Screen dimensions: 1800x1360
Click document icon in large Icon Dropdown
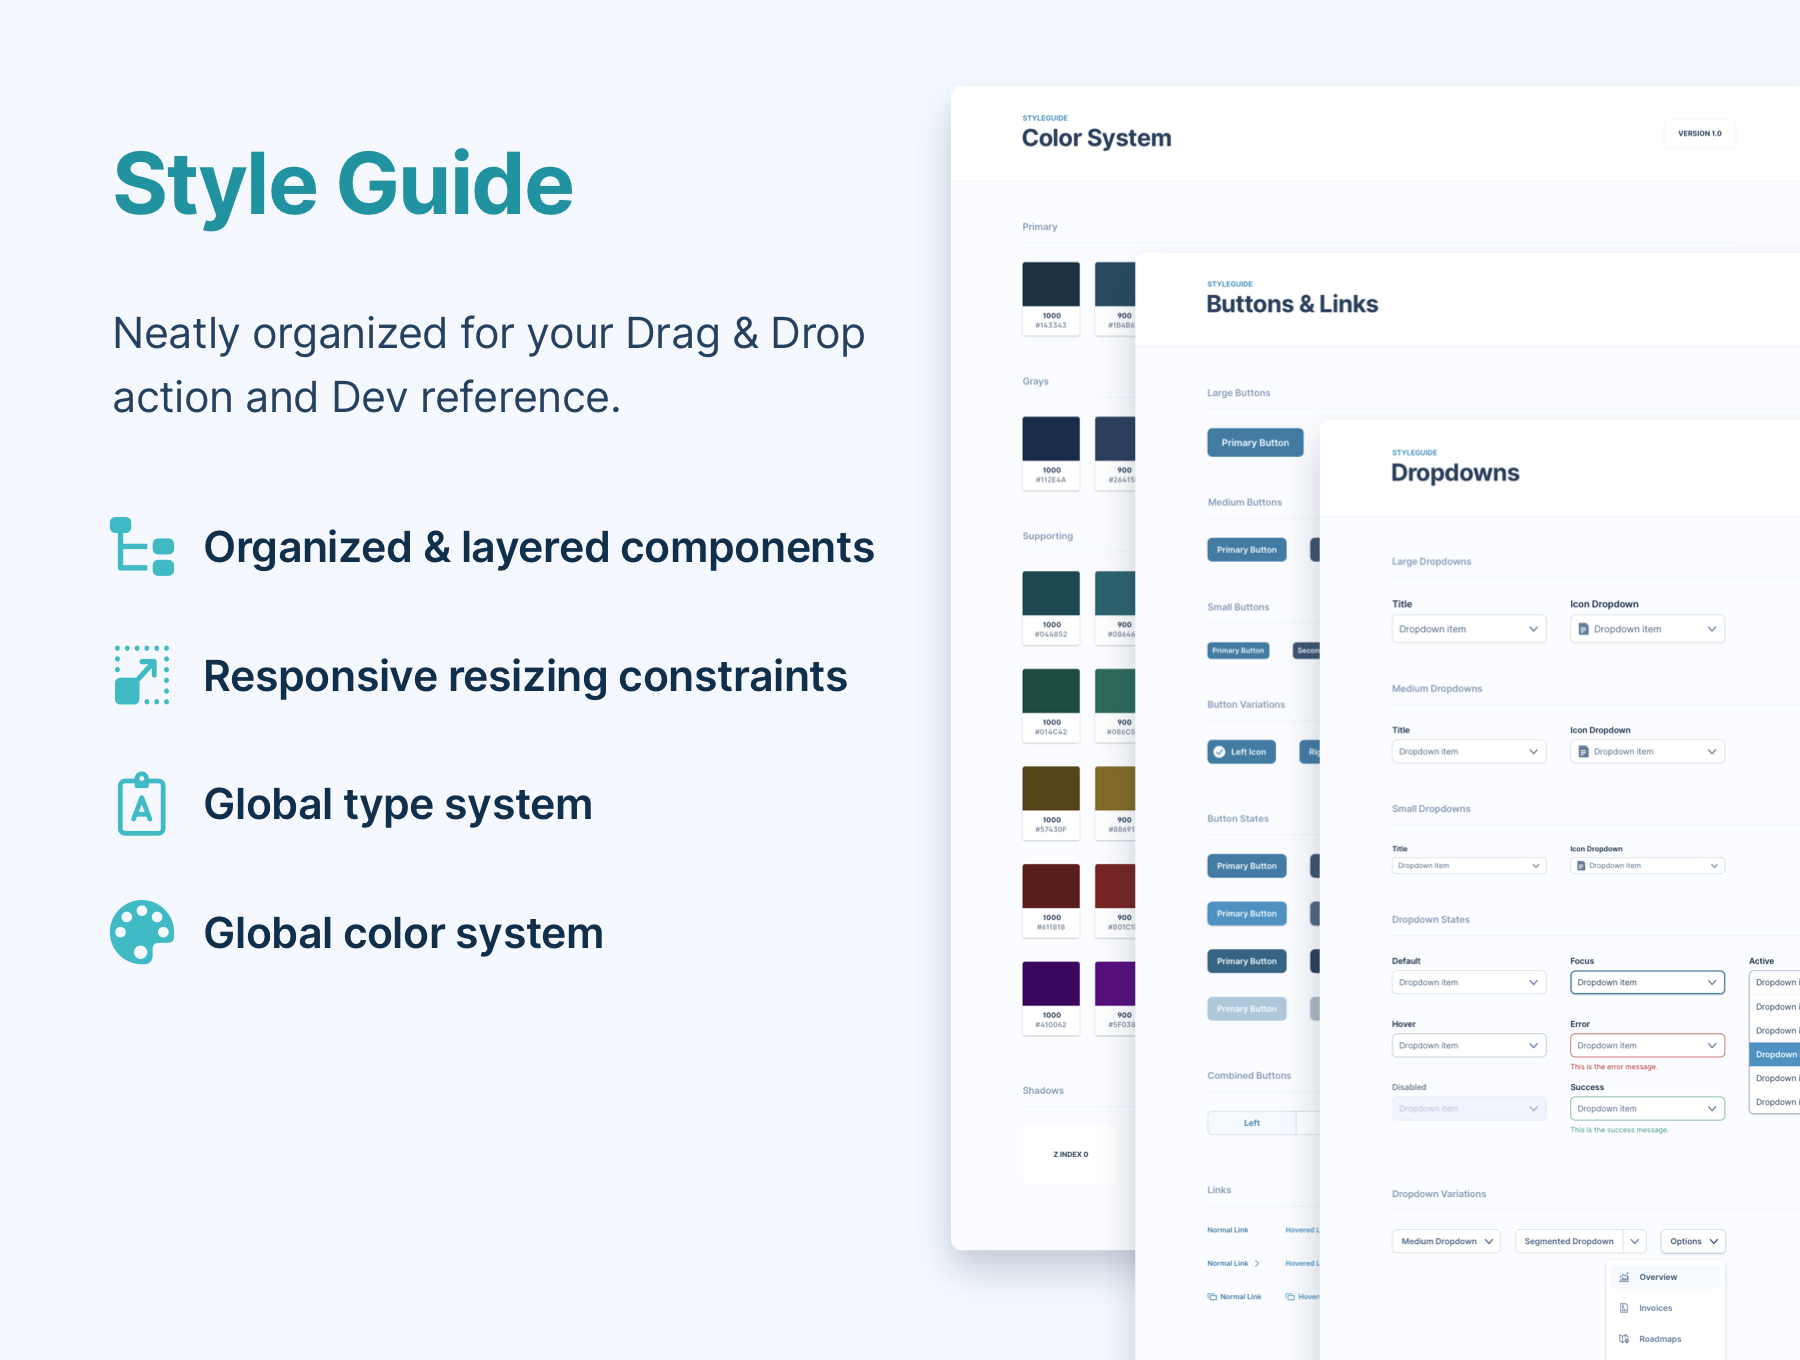[x=1583, y=629]
